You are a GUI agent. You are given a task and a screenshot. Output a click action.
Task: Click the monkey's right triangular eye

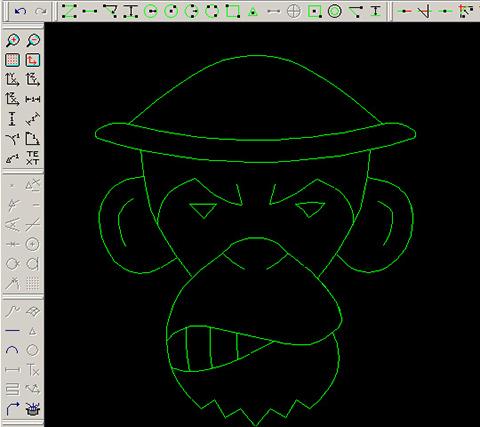coord(310,209)
